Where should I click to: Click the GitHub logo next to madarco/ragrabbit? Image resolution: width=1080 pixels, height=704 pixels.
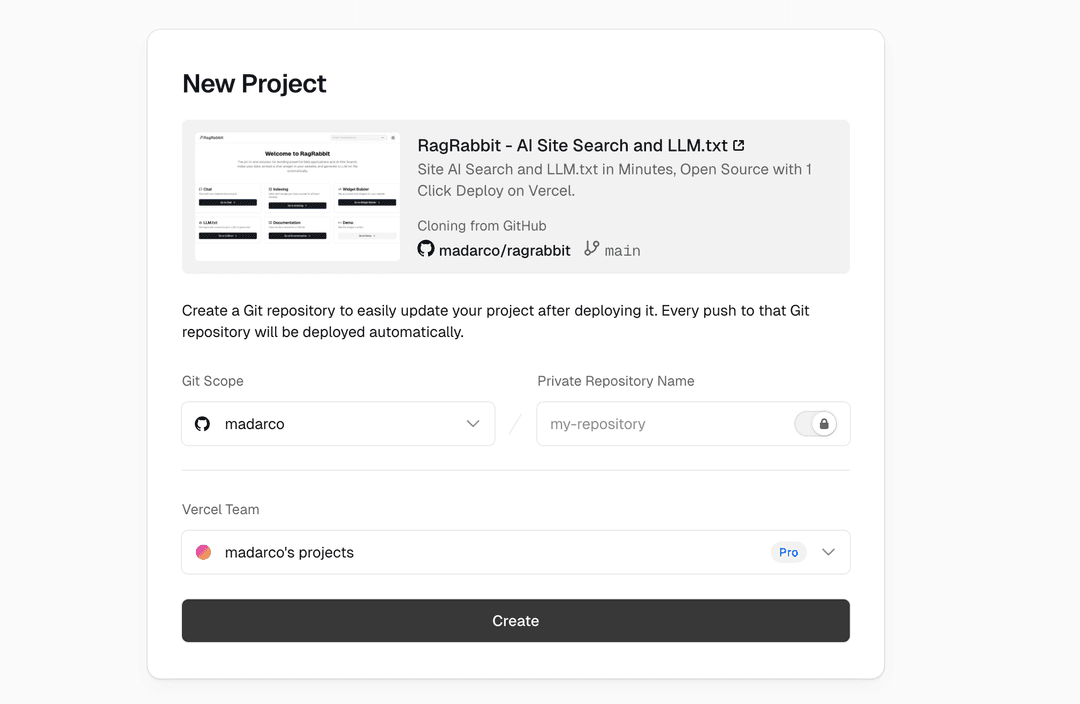coord(426,249)
